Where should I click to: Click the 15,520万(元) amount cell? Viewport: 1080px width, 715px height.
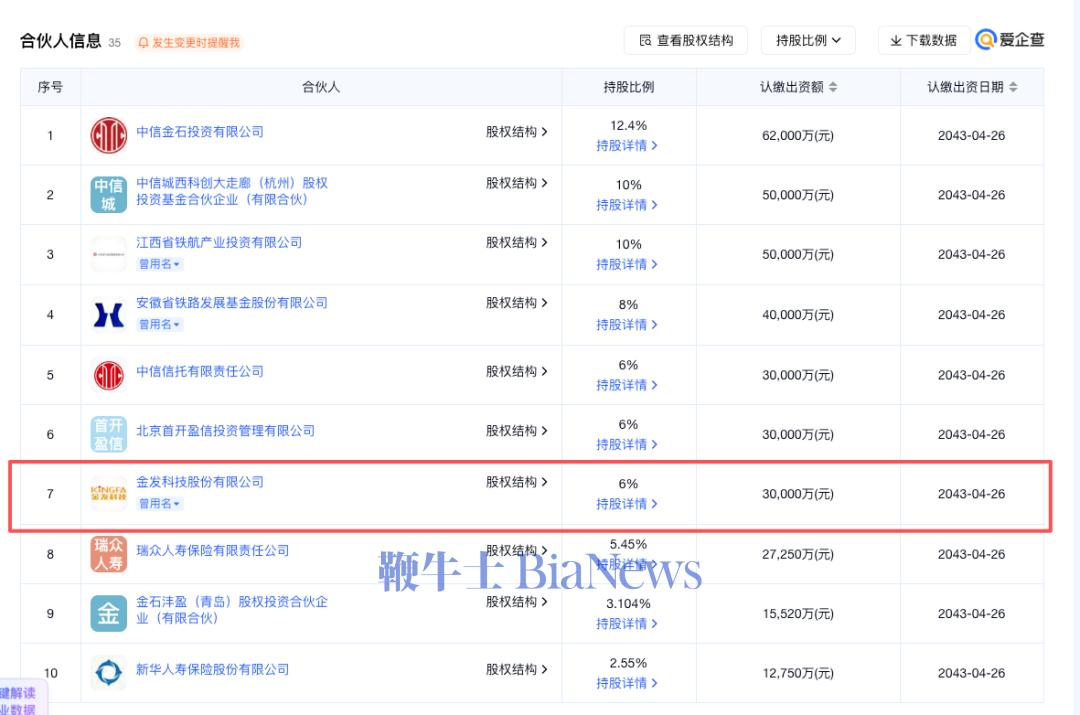pos(798,614)
